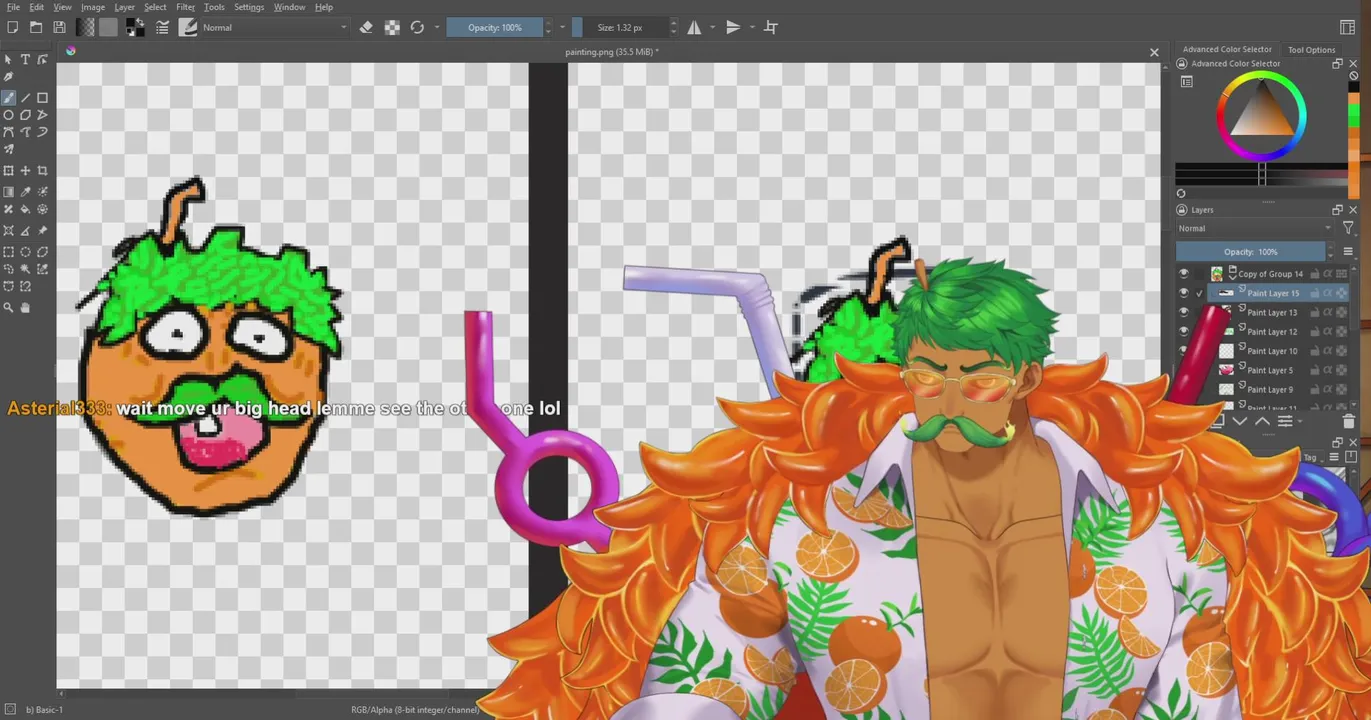
Task: Toggle horizontal mirror tool
Action: [694, 28]
